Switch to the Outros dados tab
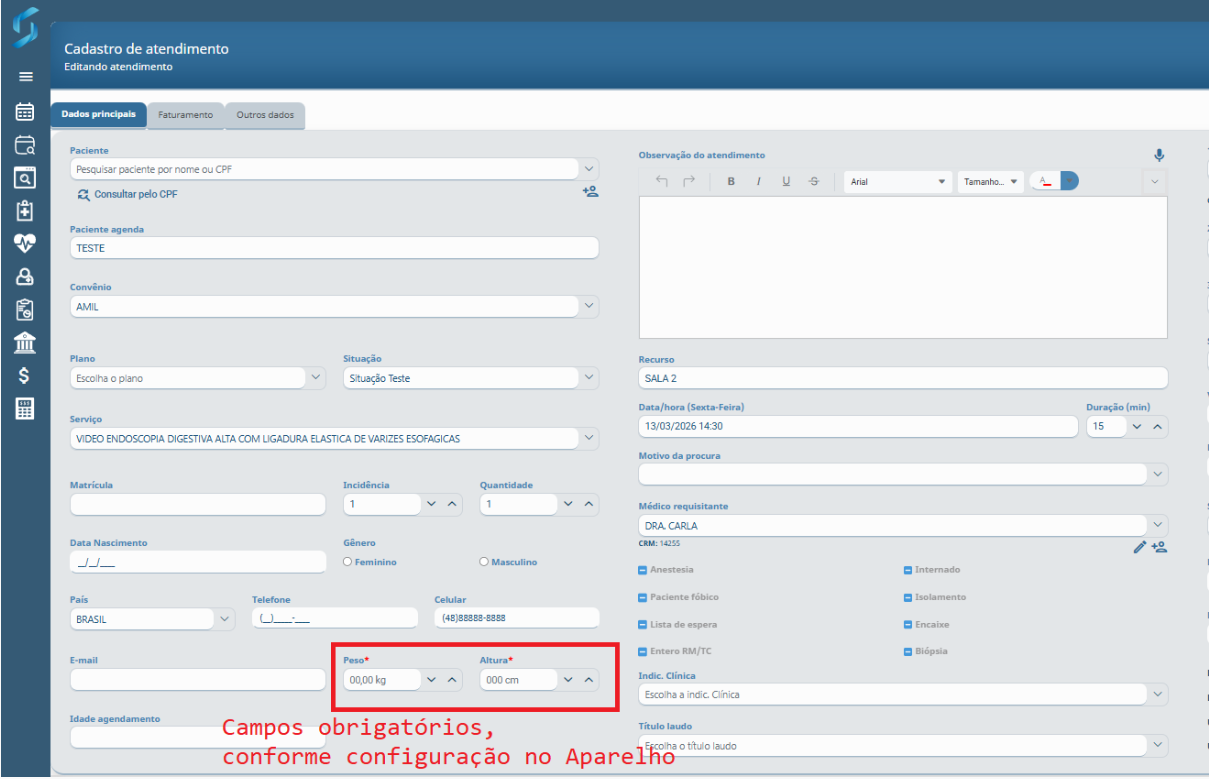Viewport: 1209px width, 779px height. [x=265, y=115]
